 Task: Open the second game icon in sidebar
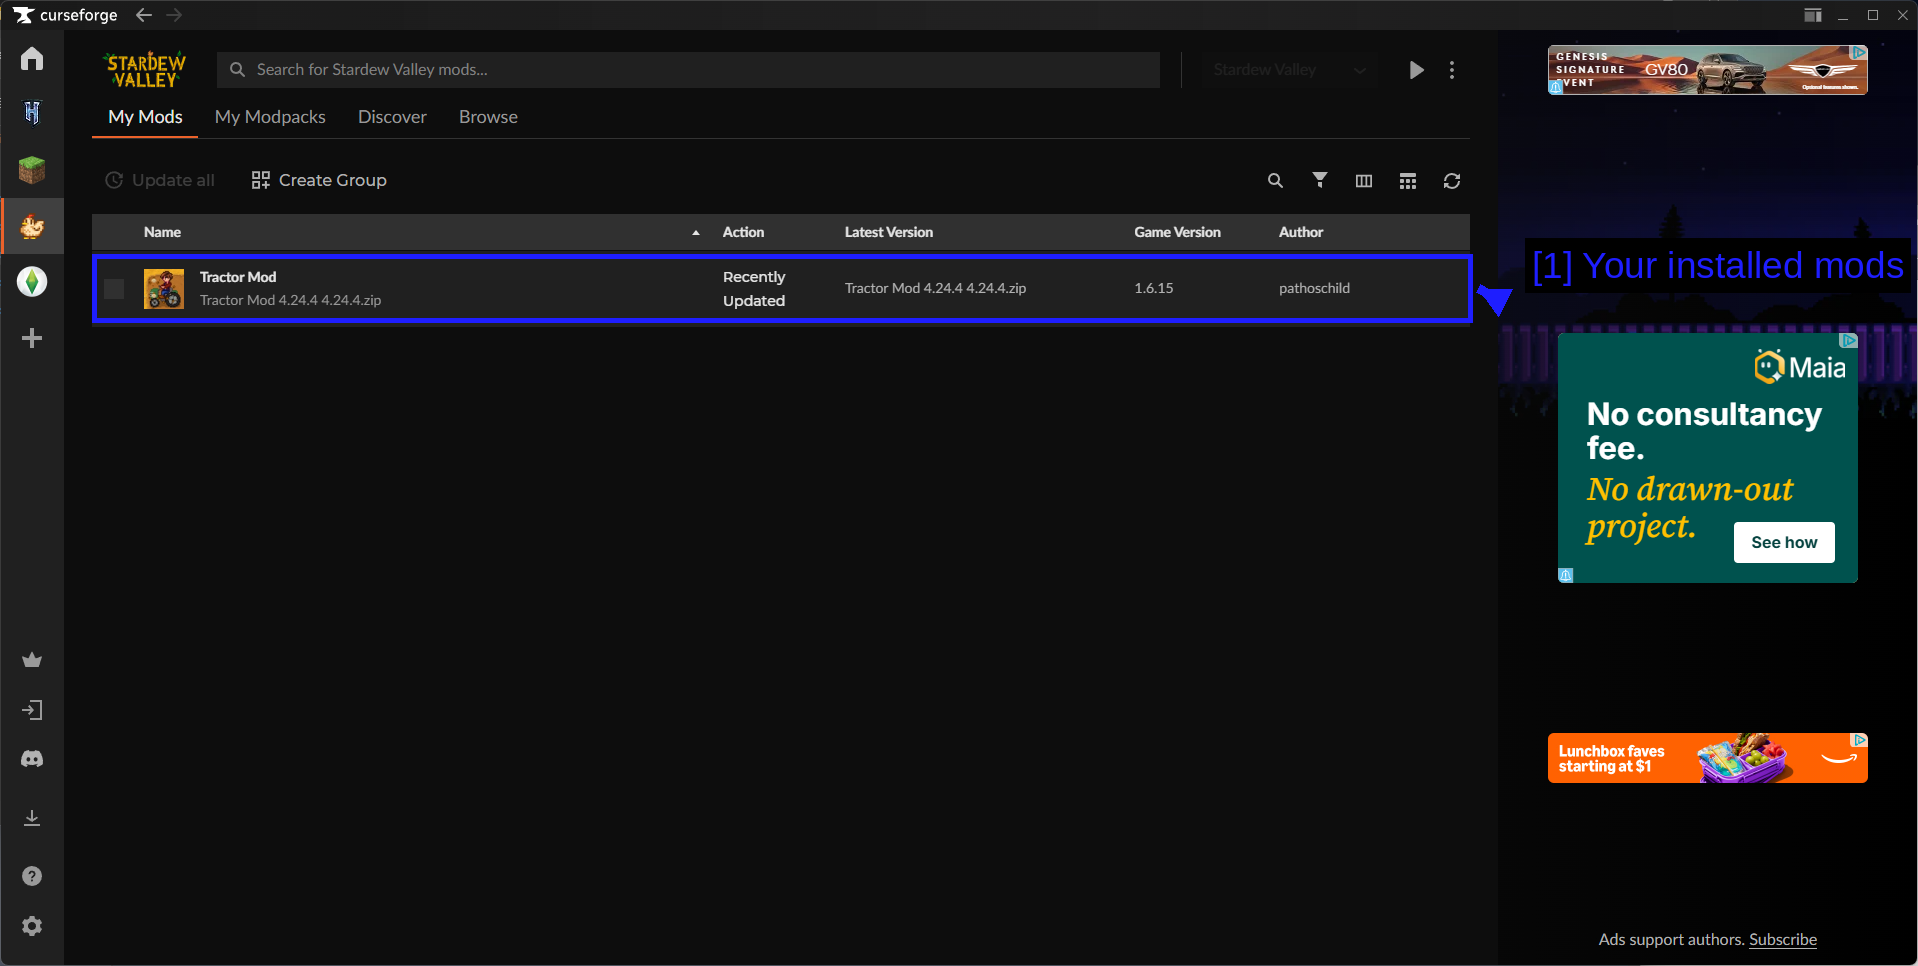click(x=32, y=113)
